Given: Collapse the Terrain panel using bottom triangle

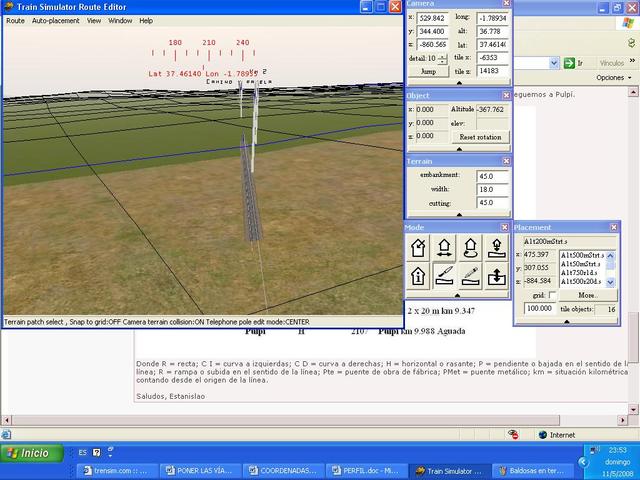Looking at the screenshot, I should coord(459,215).
